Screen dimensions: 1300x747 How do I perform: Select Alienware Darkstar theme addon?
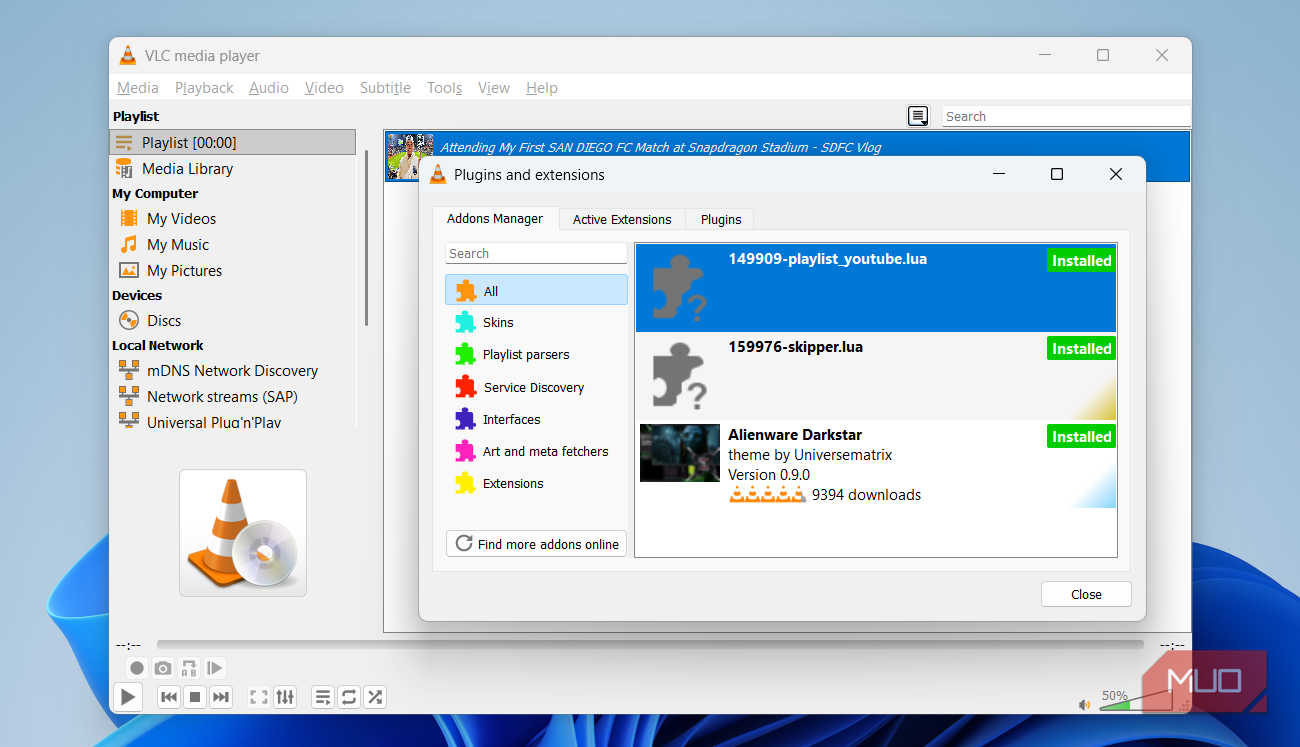point(875,464)
